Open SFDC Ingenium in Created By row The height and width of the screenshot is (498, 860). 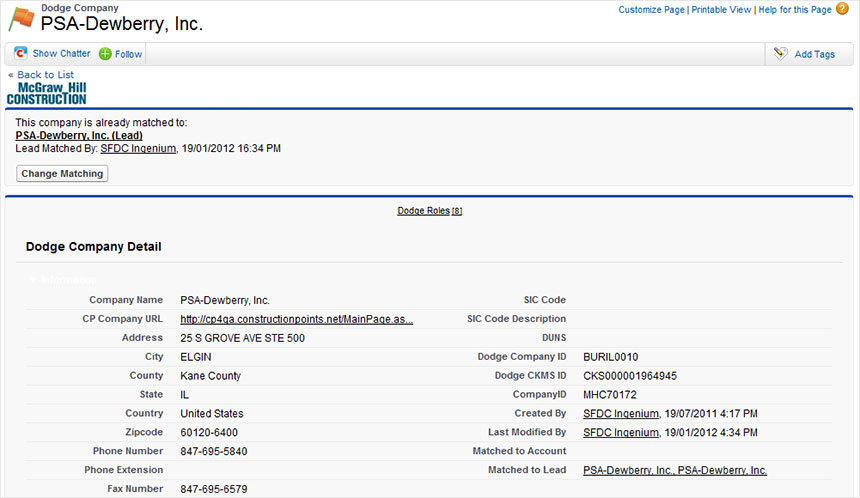coord(621,414)
